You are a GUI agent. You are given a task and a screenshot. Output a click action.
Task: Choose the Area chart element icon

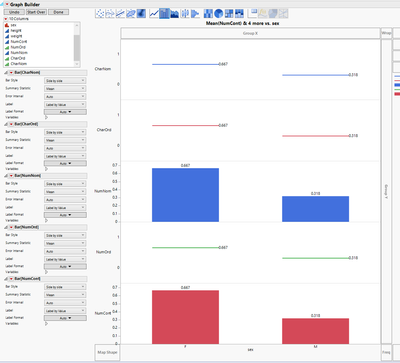click(174, 14)
